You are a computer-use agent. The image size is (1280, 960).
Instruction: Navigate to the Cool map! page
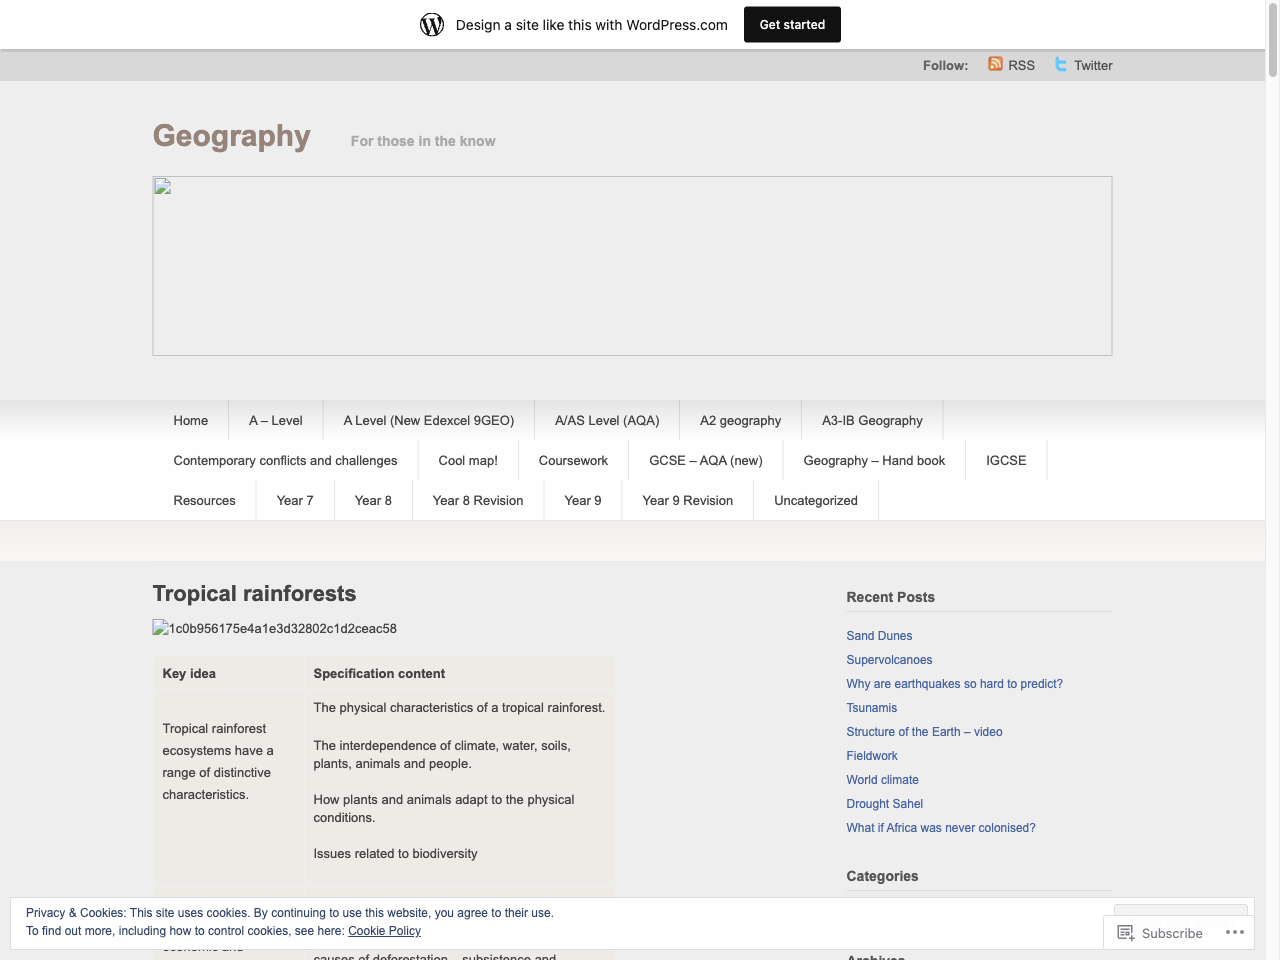(467, 461)
